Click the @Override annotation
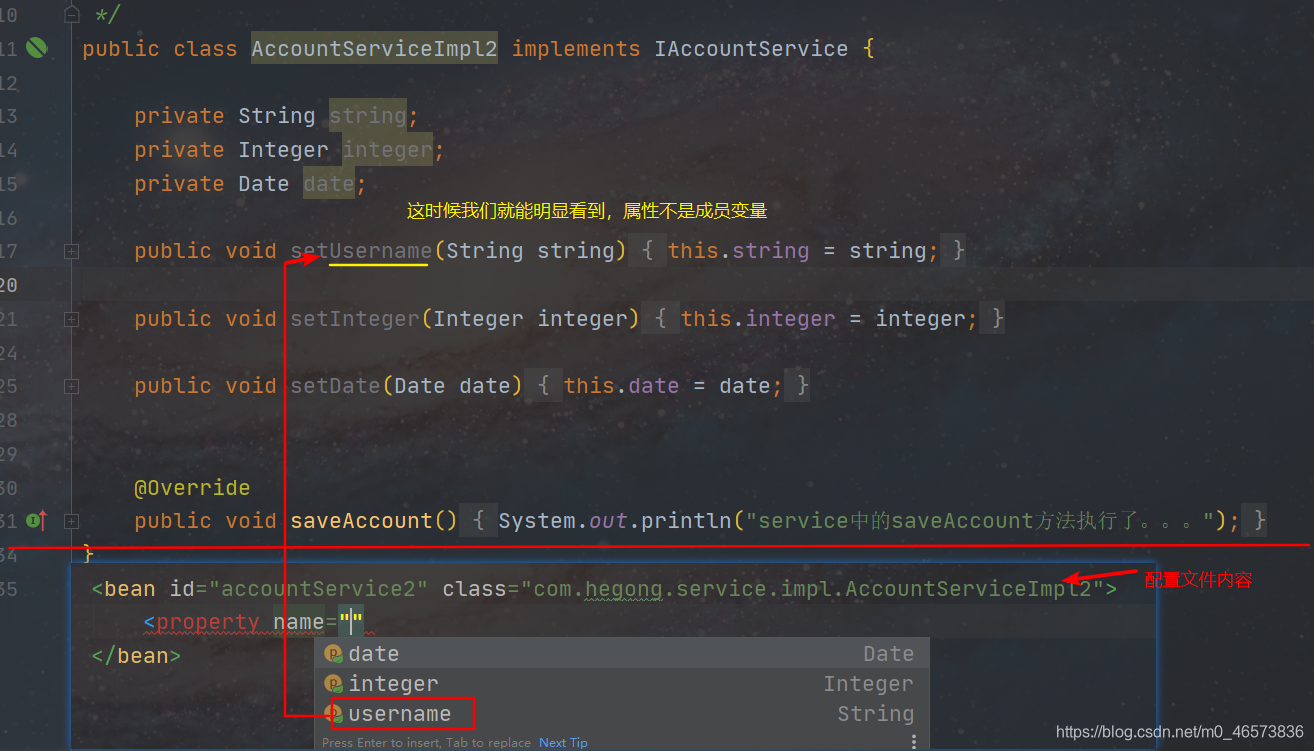 192,488
